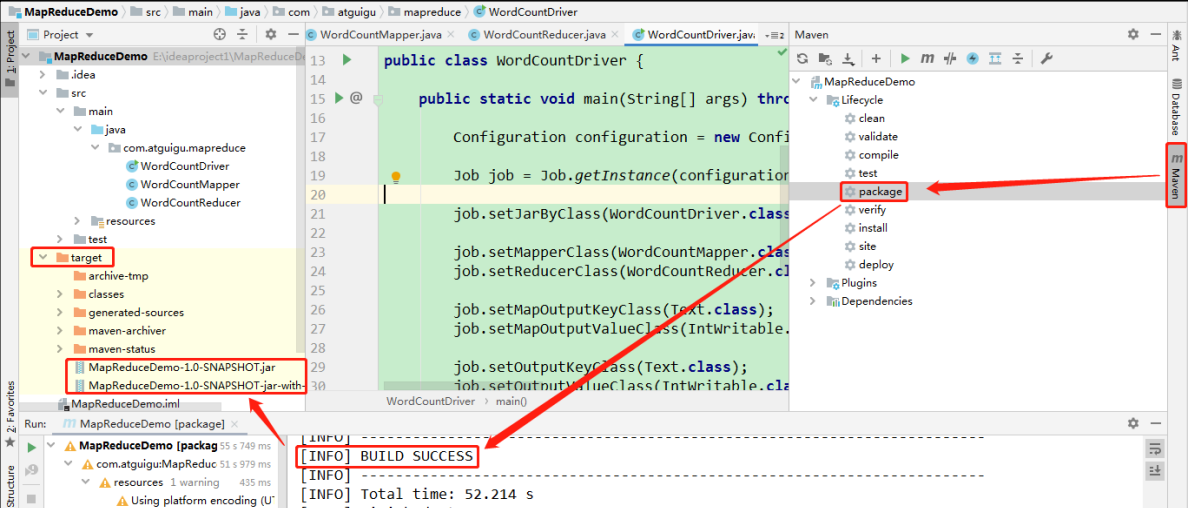Screen dimensions: 1188x508
Task: Click the Execute Maven Goal 'm' icon
Action: point(928,59)
